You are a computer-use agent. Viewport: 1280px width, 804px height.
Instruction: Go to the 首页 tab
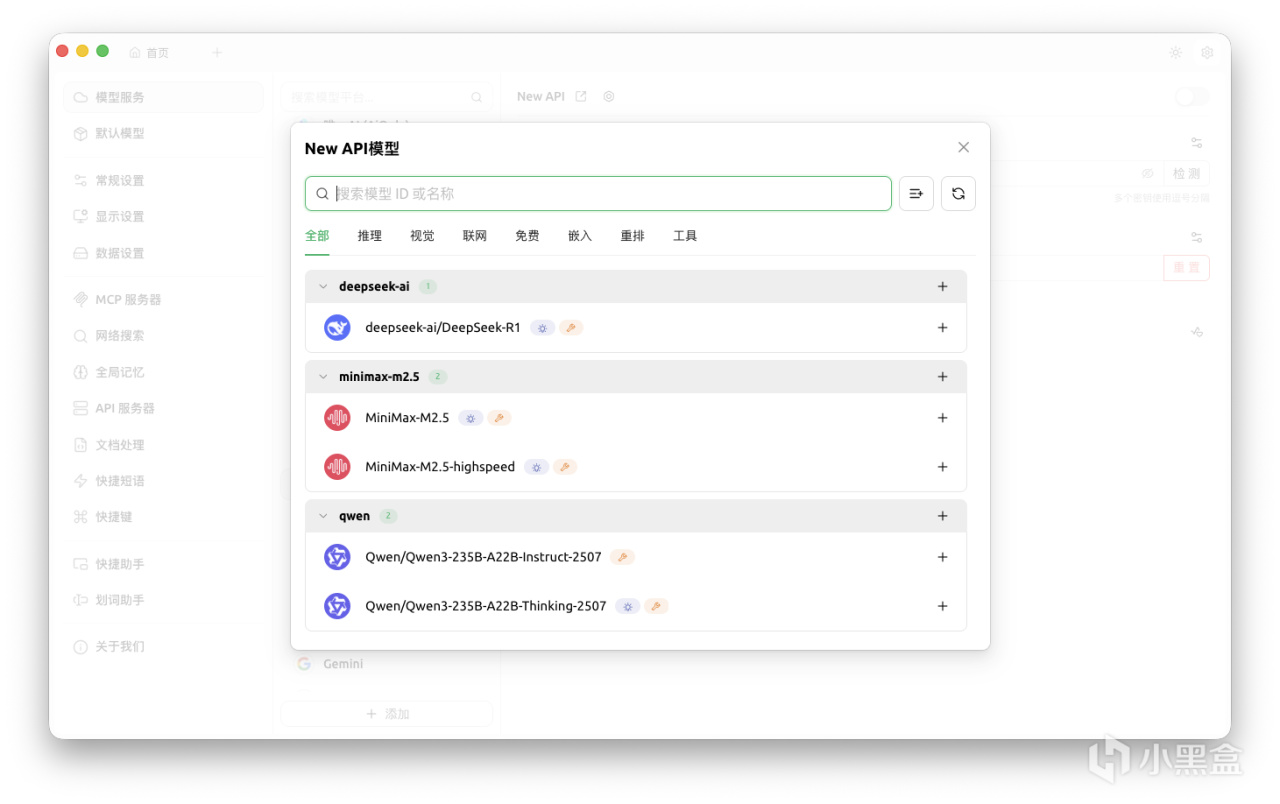[x=149, y=53]
